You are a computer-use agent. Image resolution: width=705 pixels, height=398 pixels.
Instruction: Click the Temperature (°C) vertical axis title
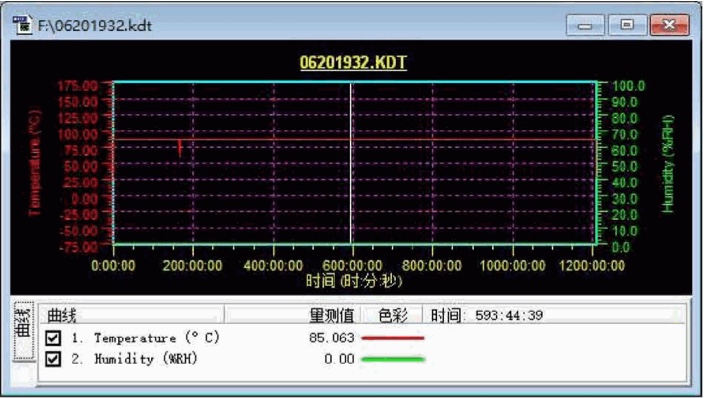[x=34, y=163]
